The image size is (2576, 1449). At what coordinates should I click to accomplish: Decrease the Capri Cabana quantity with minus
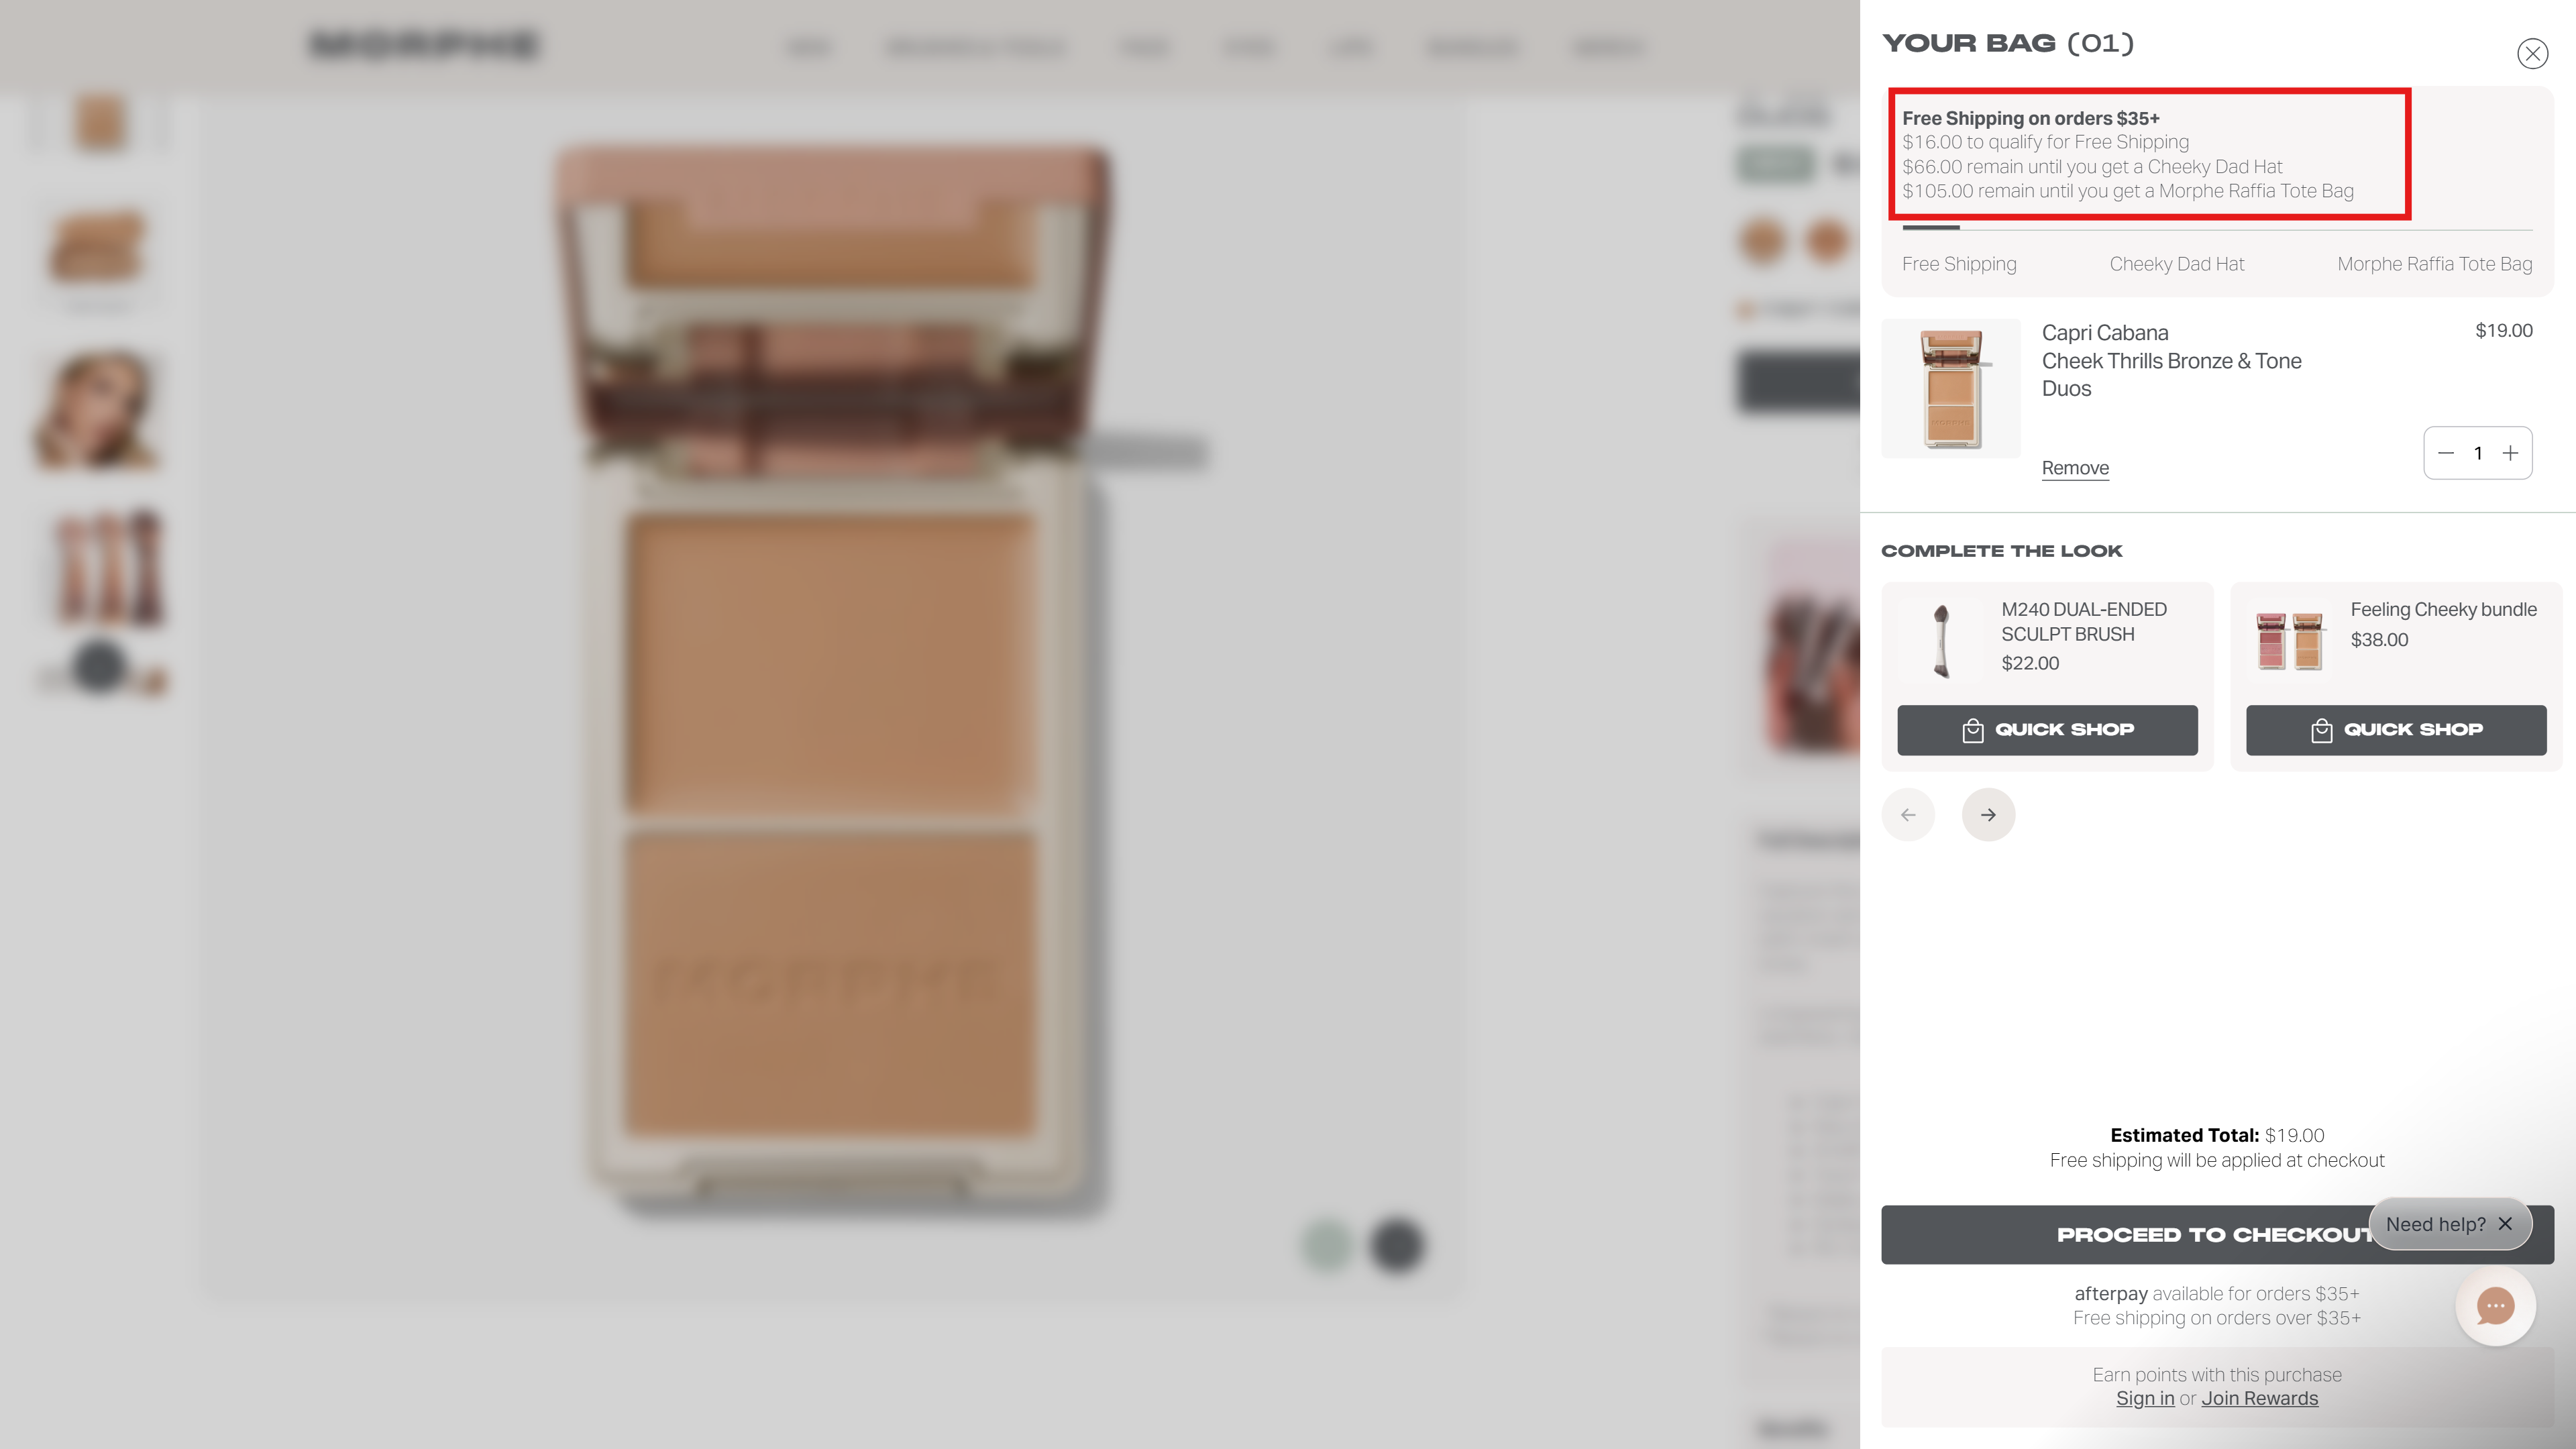2445,452
